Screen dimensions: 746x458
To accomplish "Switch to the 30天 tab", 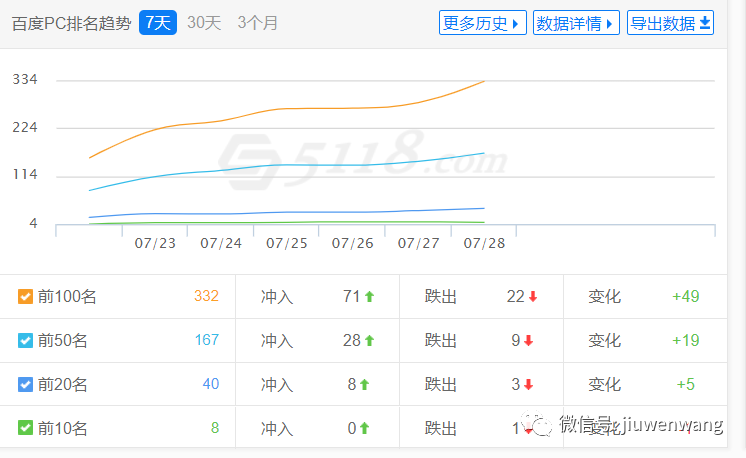I will [x=204, y=23].
